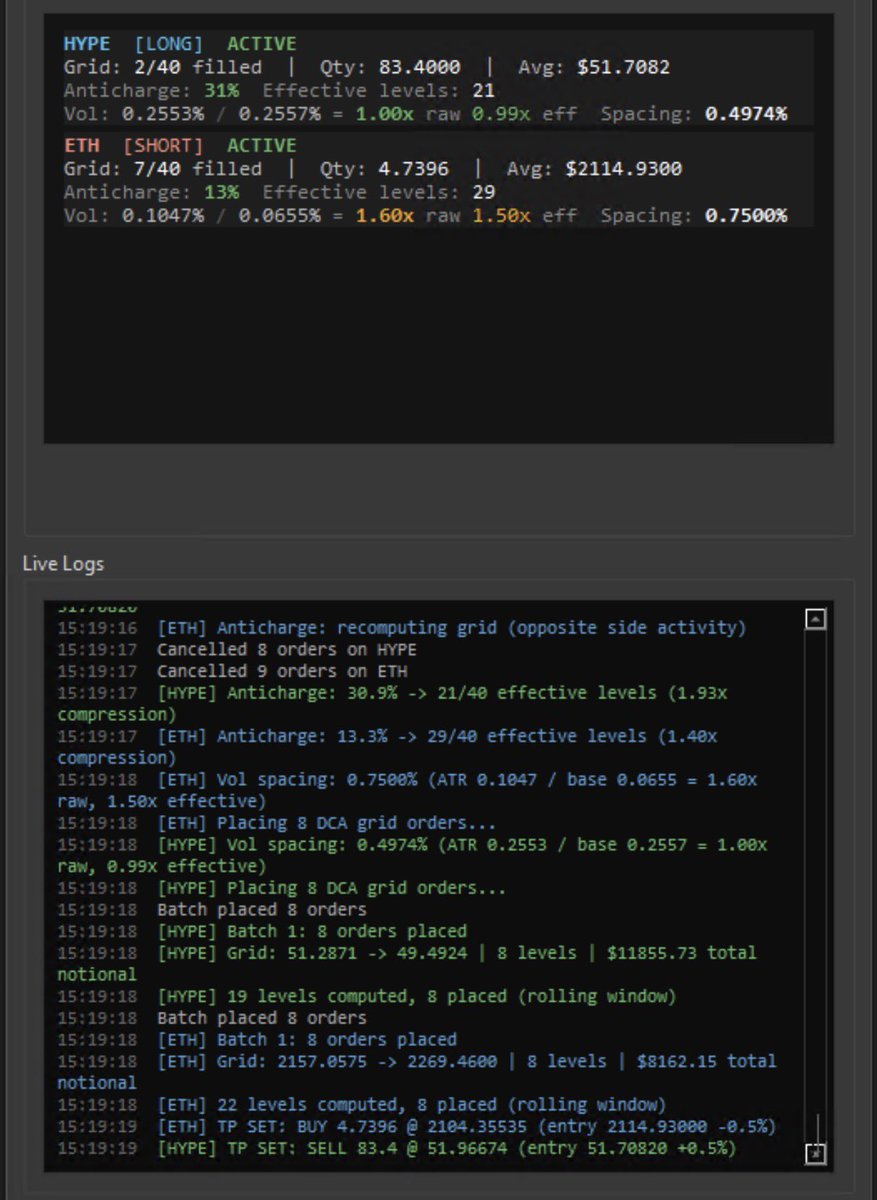The width and height of the screenshot is (877, 1200).
Task: Click ETH spacing value 0.7500%
Action: pos(746,216)
